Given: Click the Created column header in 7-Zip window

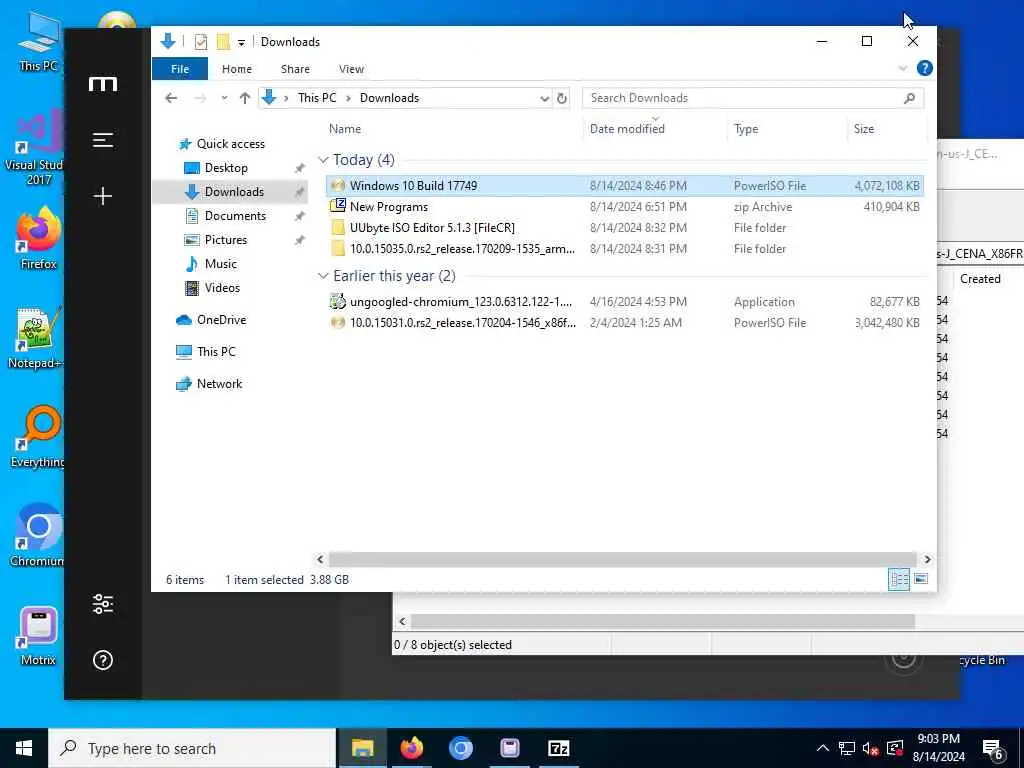Looking at the screenshot, I should click(980, 279).
